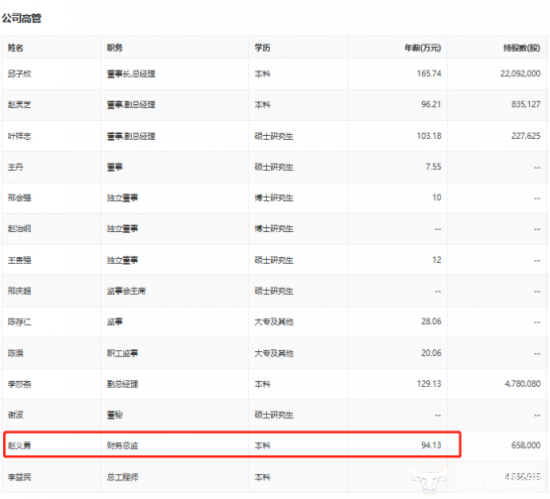Click the 持股数(股) column header
550x499 pixels.
(x=522, y=48)
